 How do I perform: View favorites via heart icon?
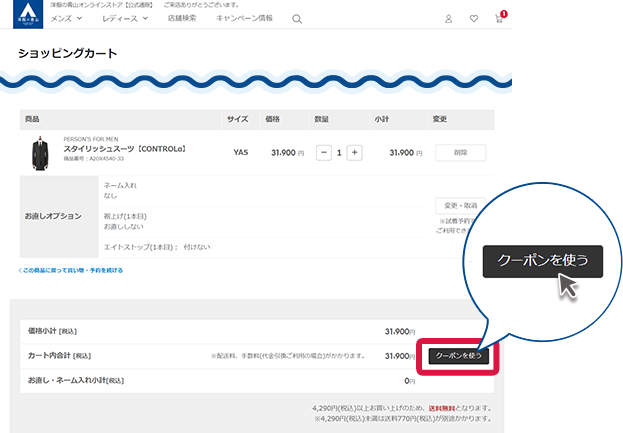pyautogui.click(x=474, y=19)
